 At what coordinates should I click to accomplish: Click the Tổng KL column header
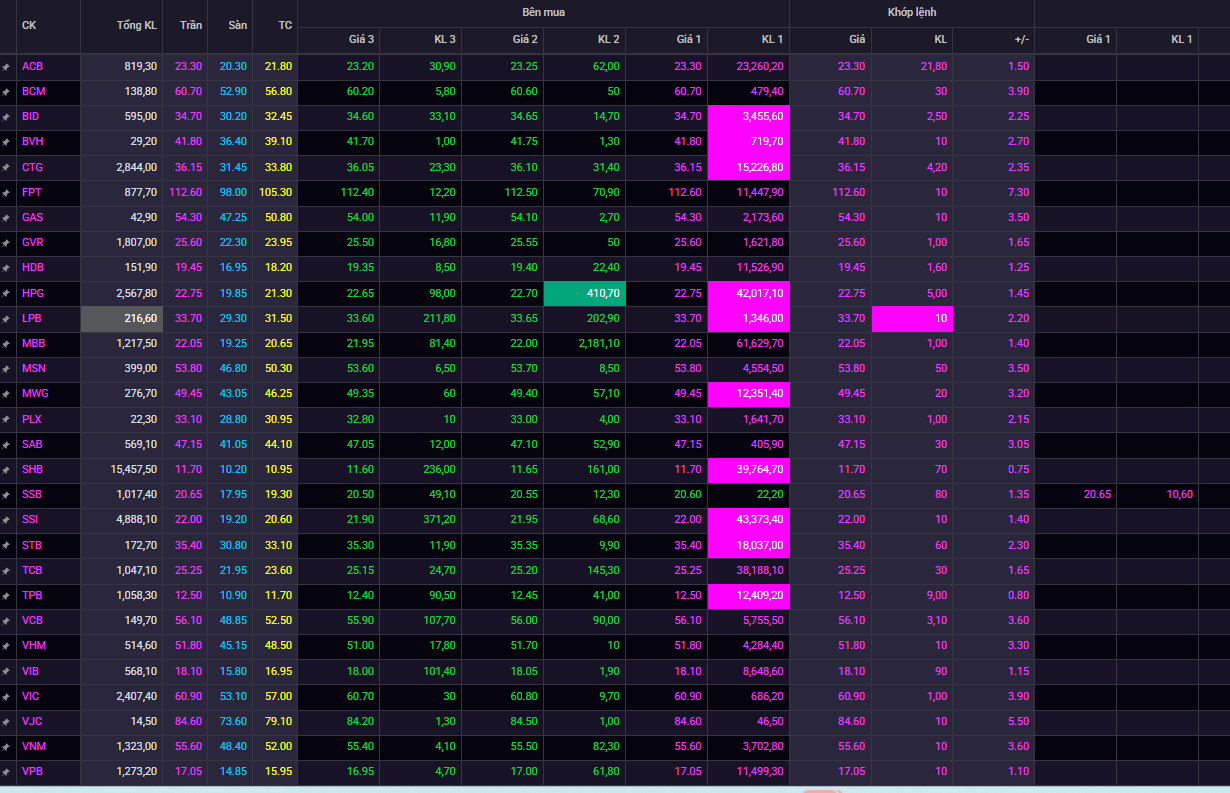(x=137, y=26)
